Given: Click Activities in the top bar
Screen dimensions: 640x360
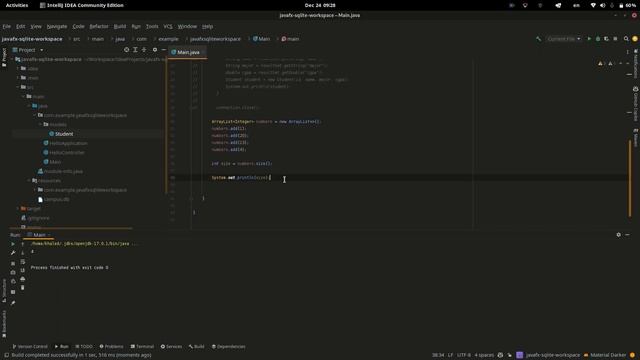Looking at the screenshot, I should coord(17,5).
